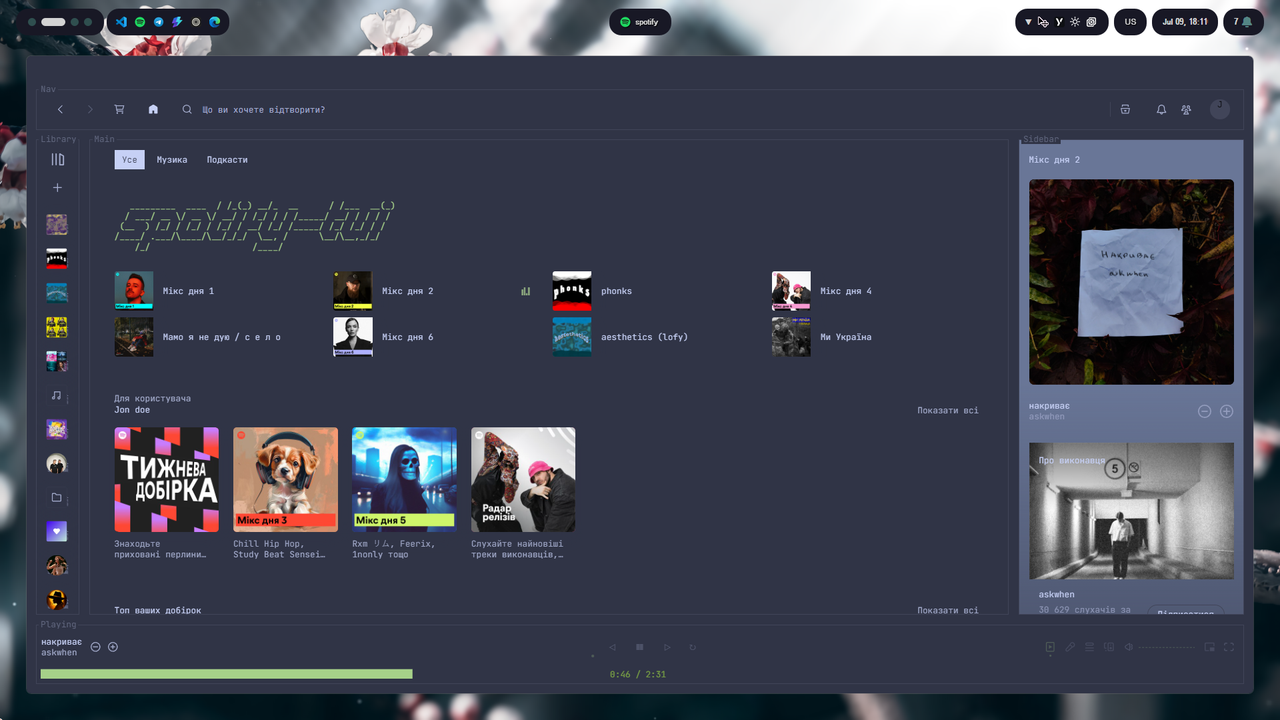The height and width of the screenshot is (720, 1280).
Task: Open the folder item in library
Action: point(56,497)
